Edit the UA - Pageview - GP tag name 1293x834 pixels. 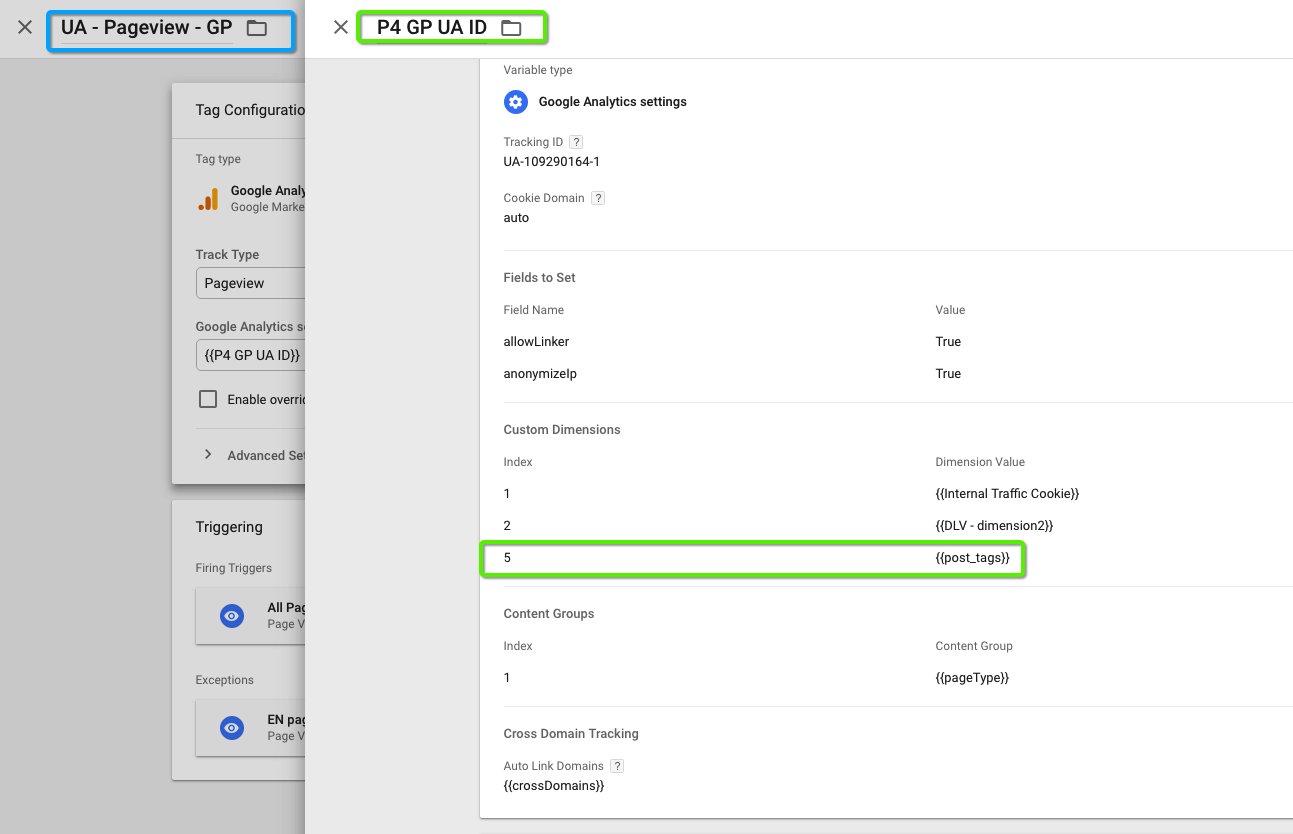pyautogui.click(x=146, y=28)
